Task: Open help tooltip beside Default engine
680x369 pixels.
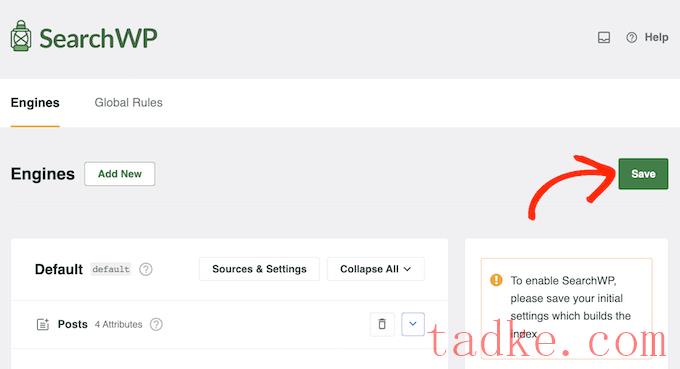Action: click(x=146, y=269)
